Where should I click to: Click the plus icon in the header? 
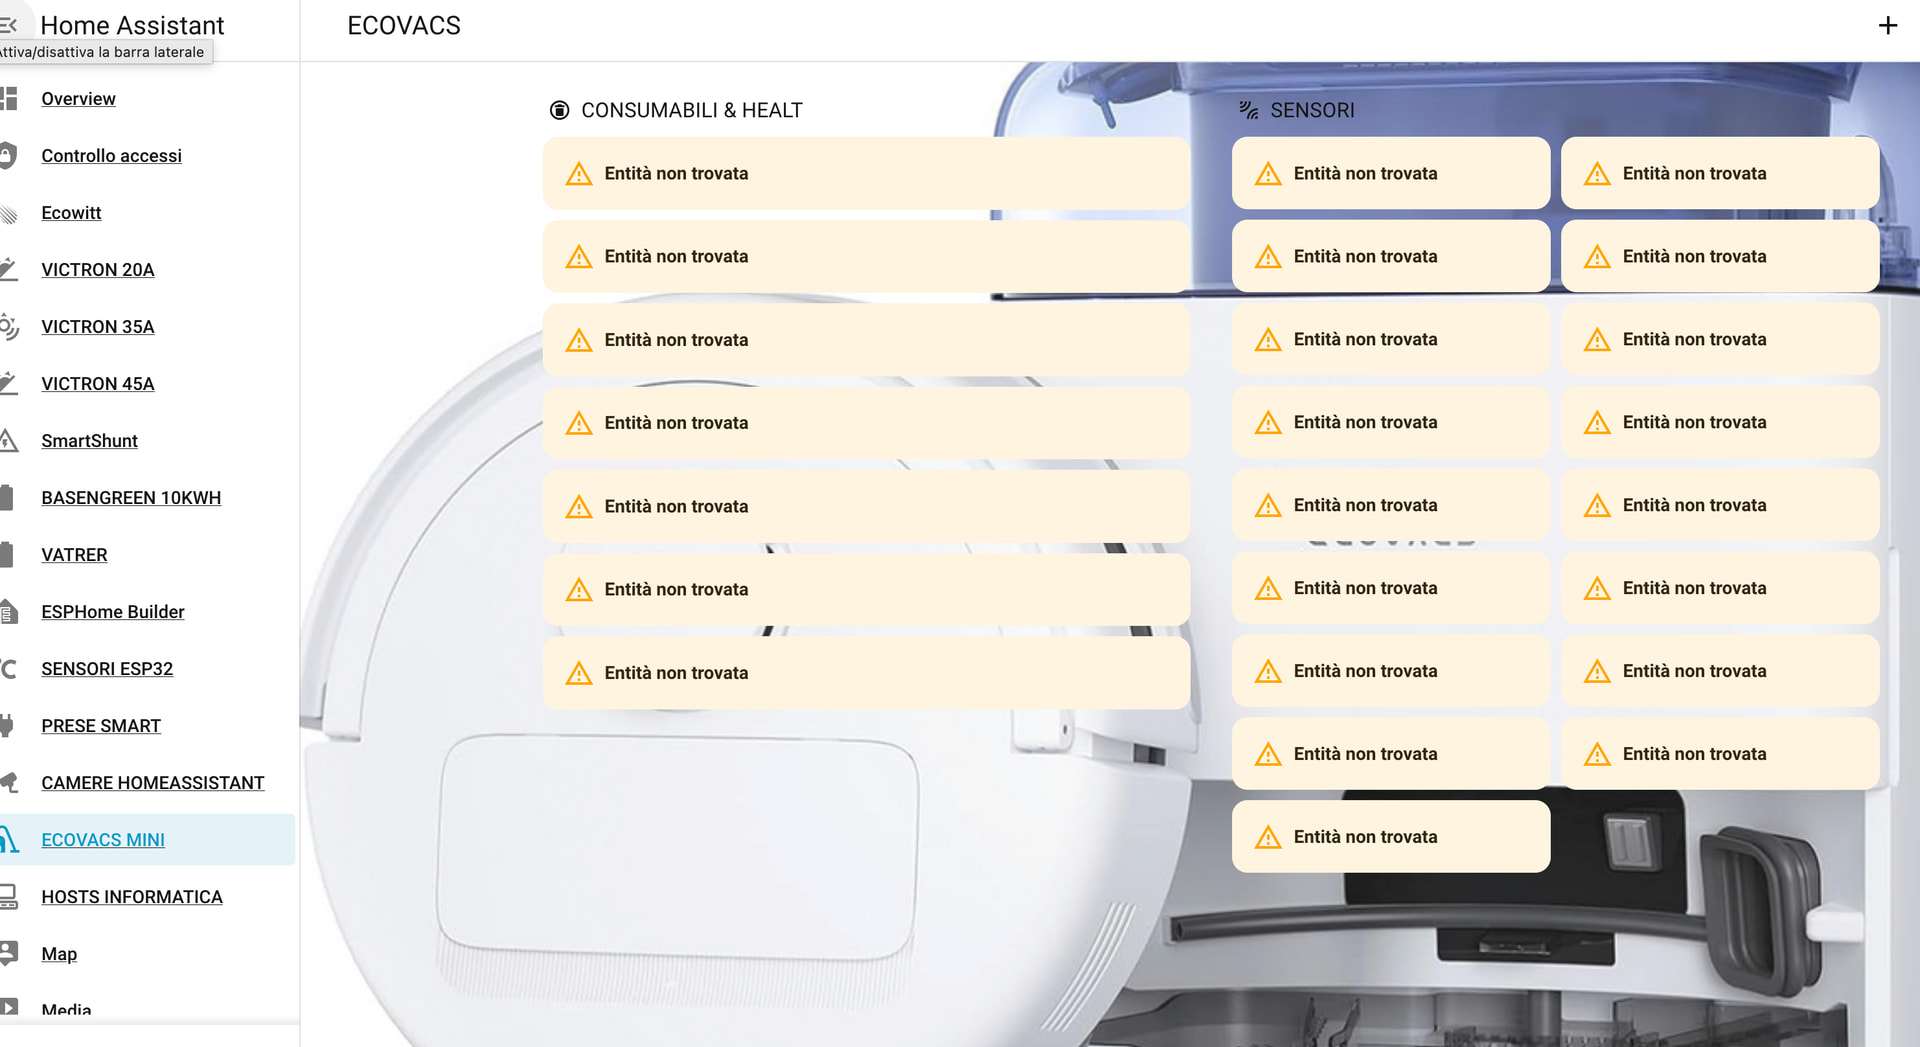coord(1887,26)
